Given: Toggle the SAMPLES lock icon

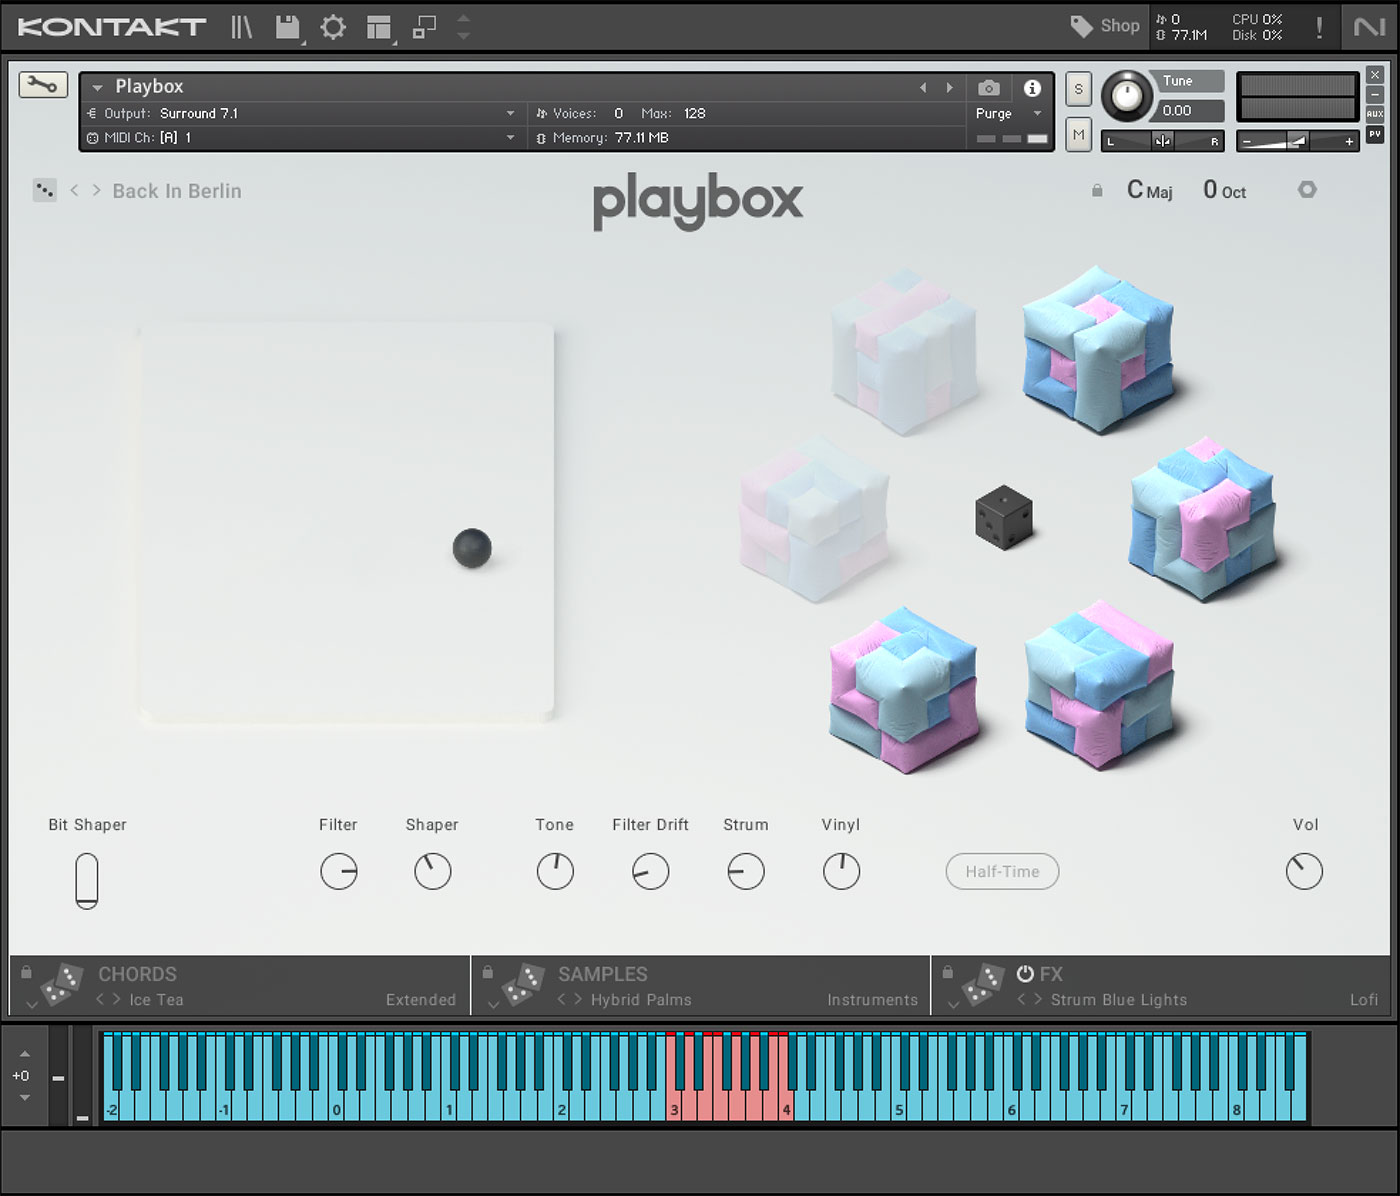Looking at the screenshot, I should coord(488,971).
